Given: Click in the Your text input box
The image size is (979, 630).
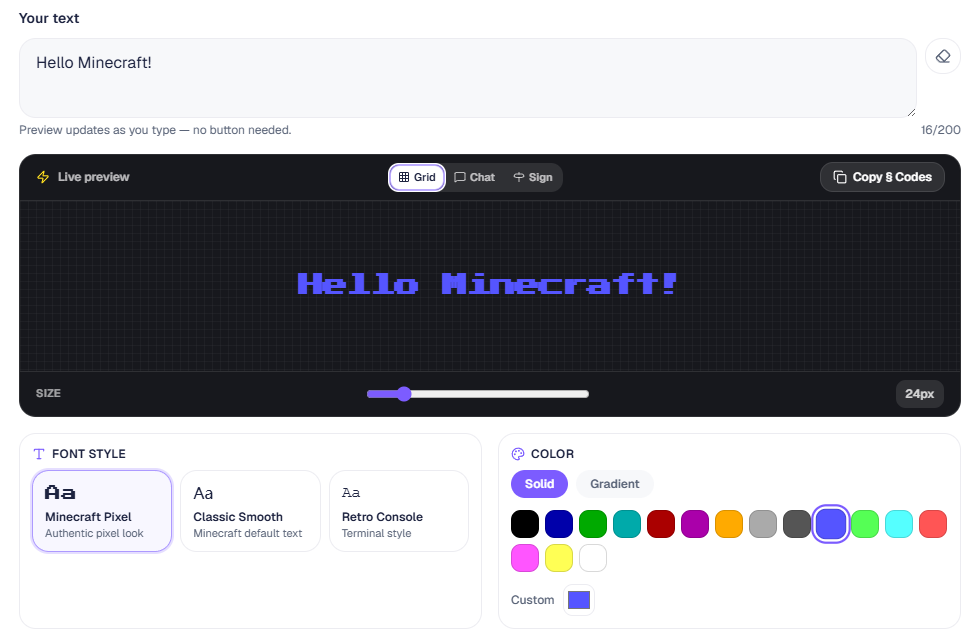Looking at the screenshot, I should tap(468, 78).
